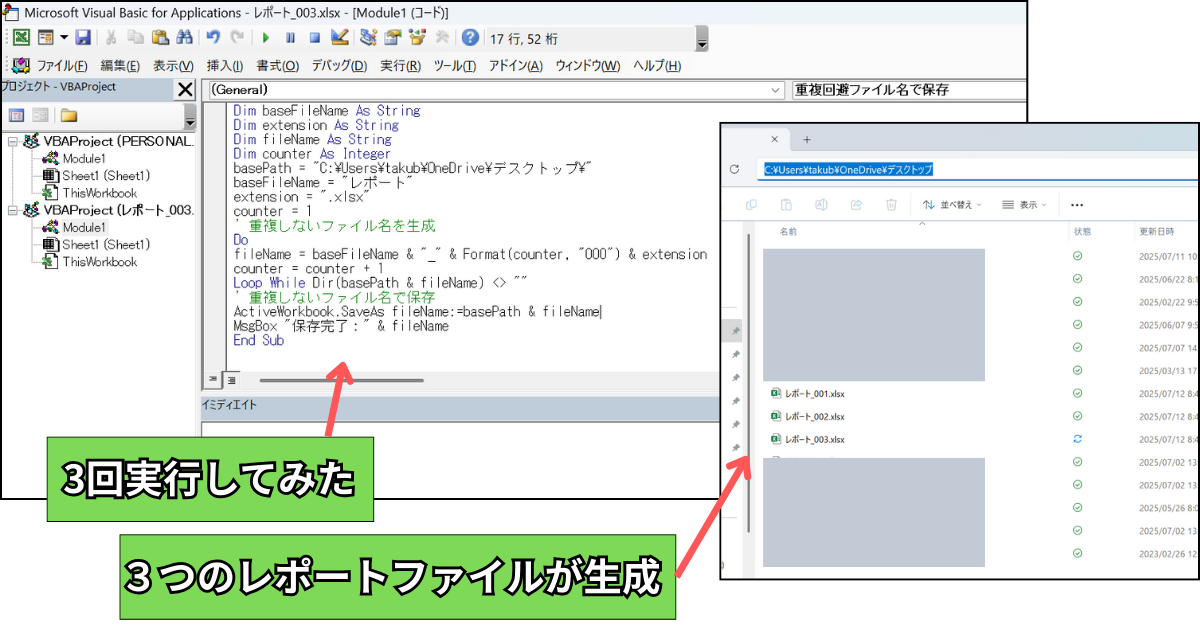Run the macro with the green play icon
The image size is (1200, 630).
point(266,38)
